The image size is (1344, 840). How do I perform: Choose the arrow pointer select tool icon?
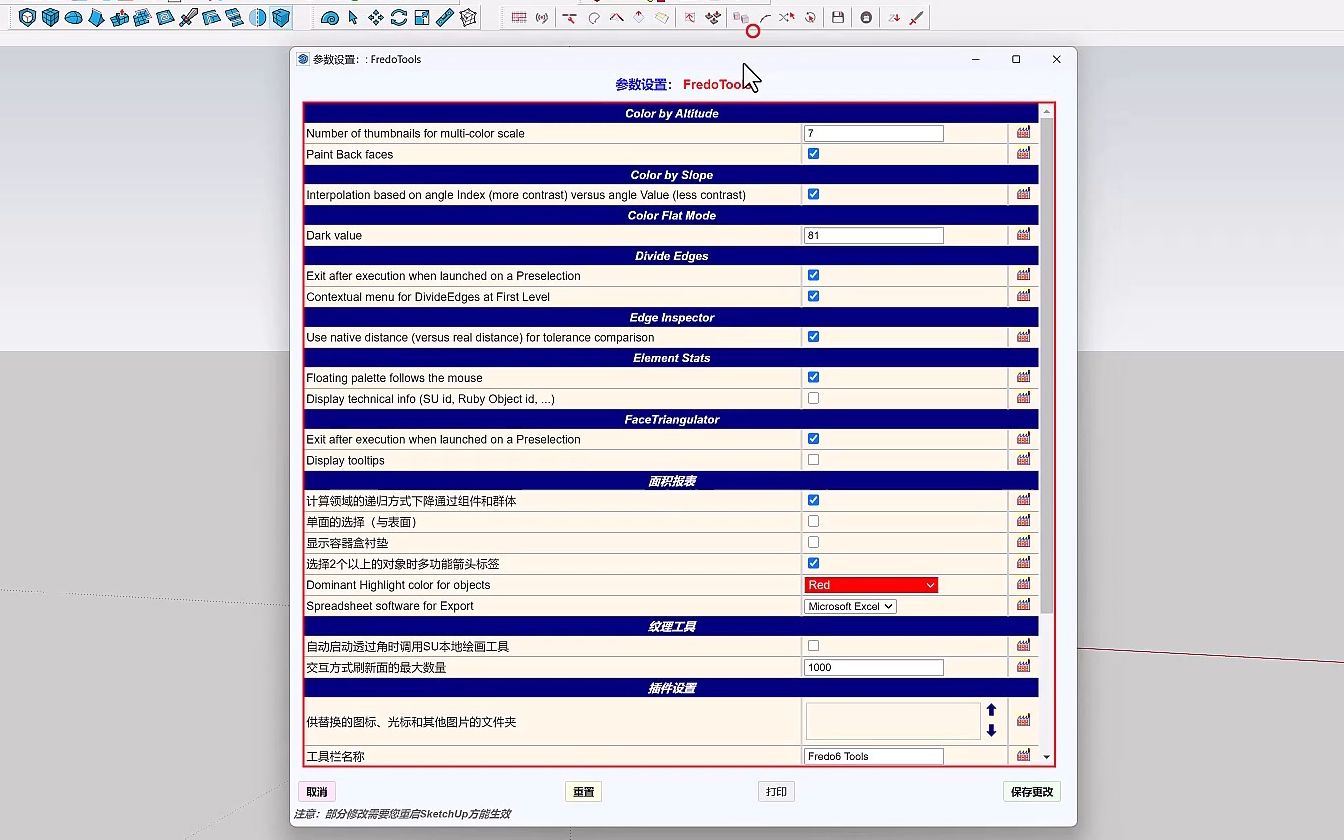[x=353, y=17]
